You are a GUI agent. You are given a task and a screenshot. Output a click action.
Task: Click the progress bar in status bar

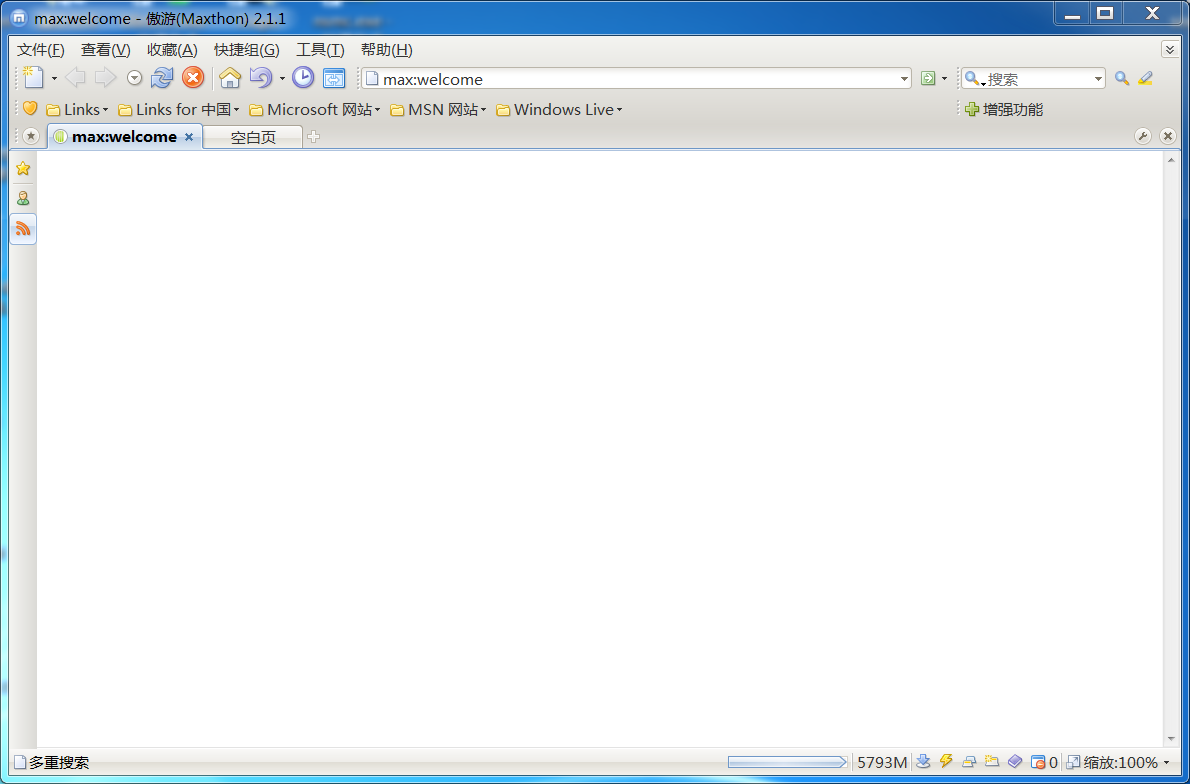point(787,762)
